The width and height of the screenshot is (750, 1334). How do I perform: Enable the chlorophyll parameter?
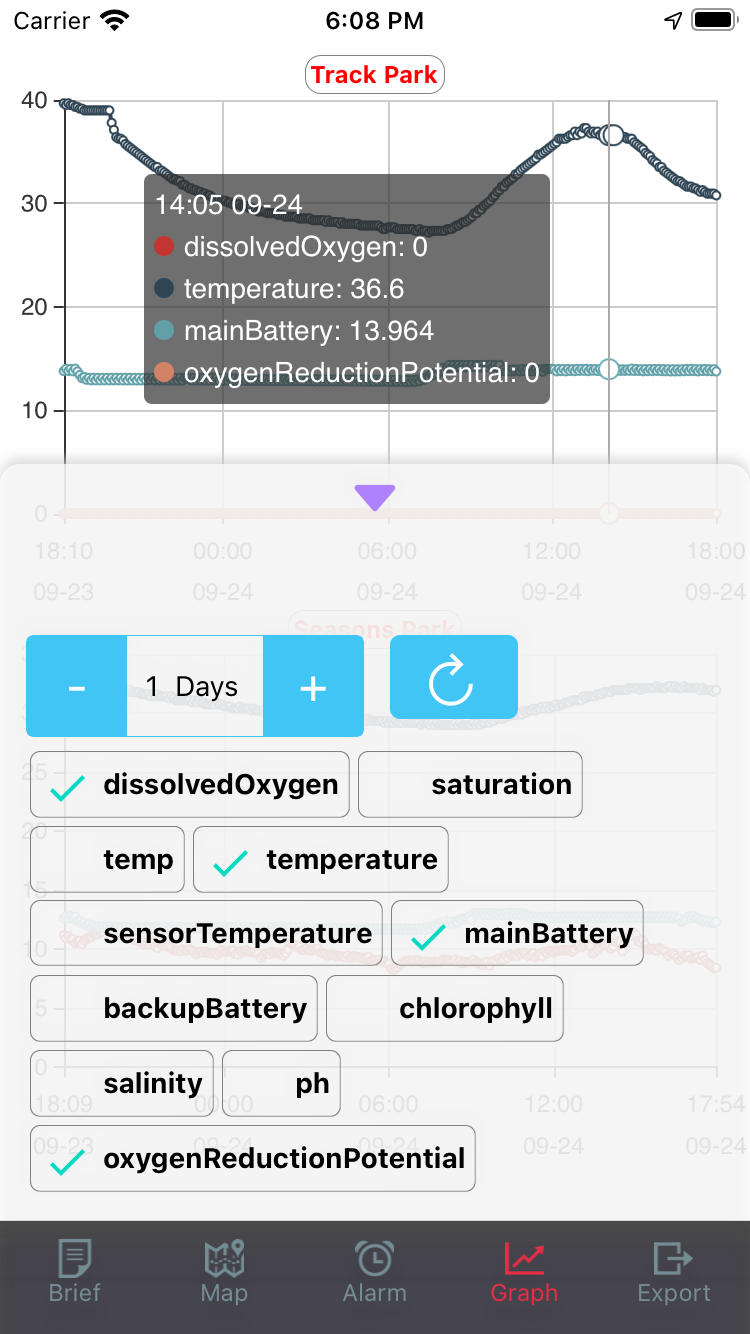[445, 1009]
